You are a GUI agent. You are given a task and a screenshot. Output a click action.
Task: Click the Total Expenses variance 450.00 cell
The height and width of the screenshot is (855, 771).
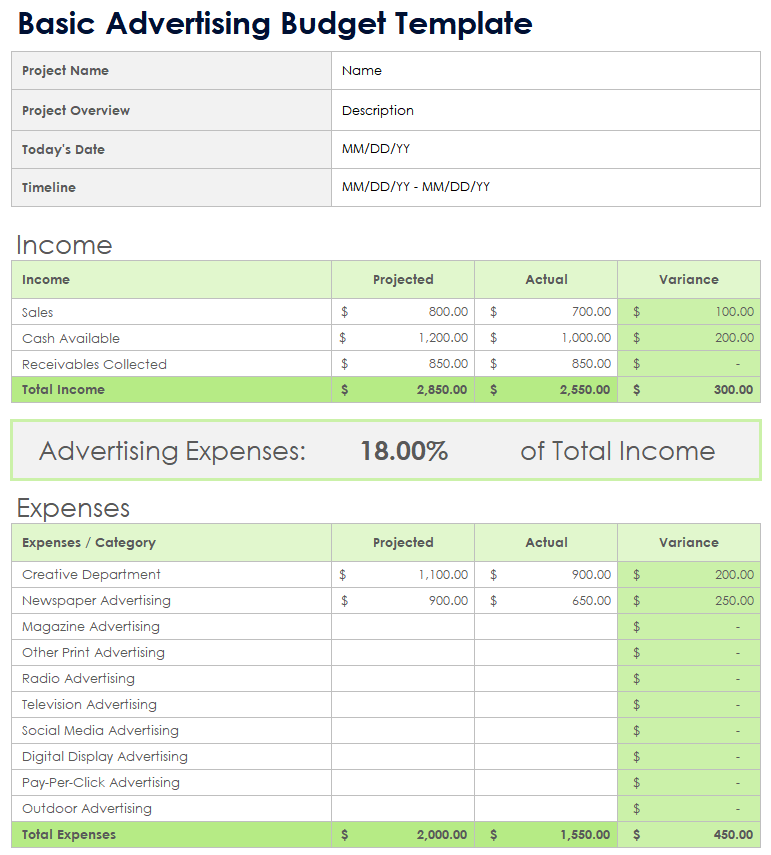689,835
